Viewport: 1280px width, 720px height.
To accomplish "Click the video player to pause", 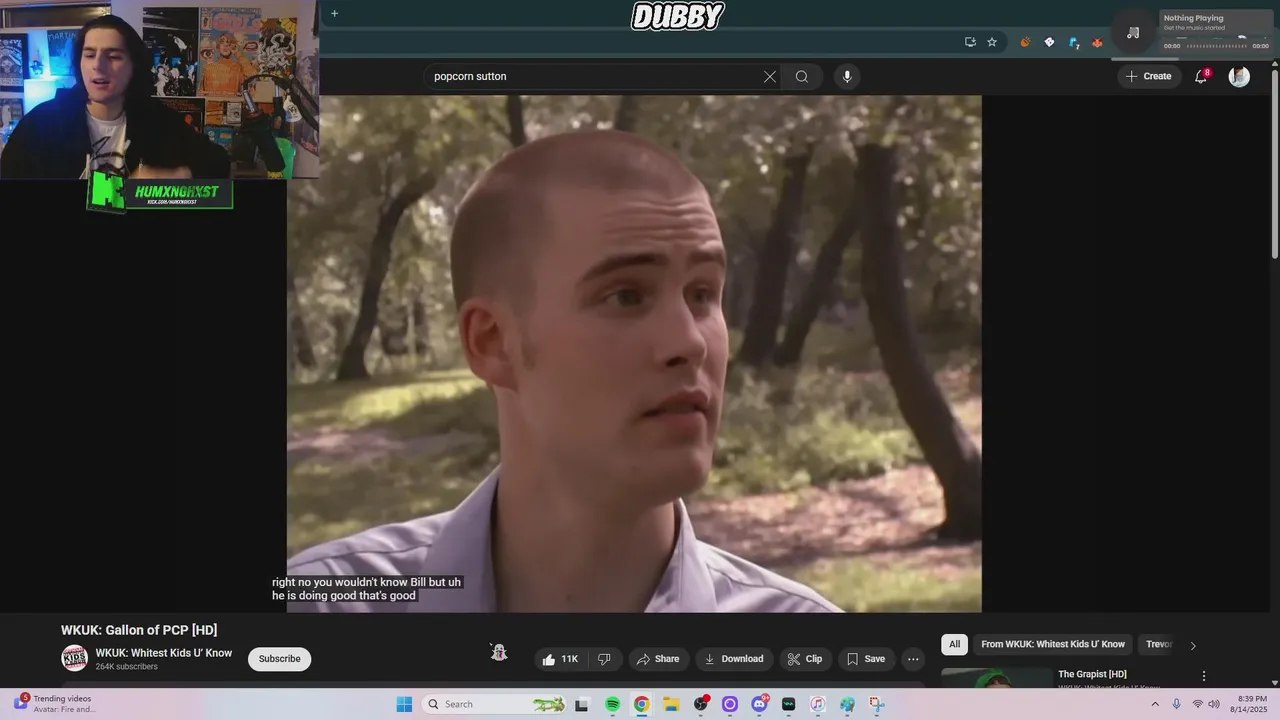I will [634, 353].
